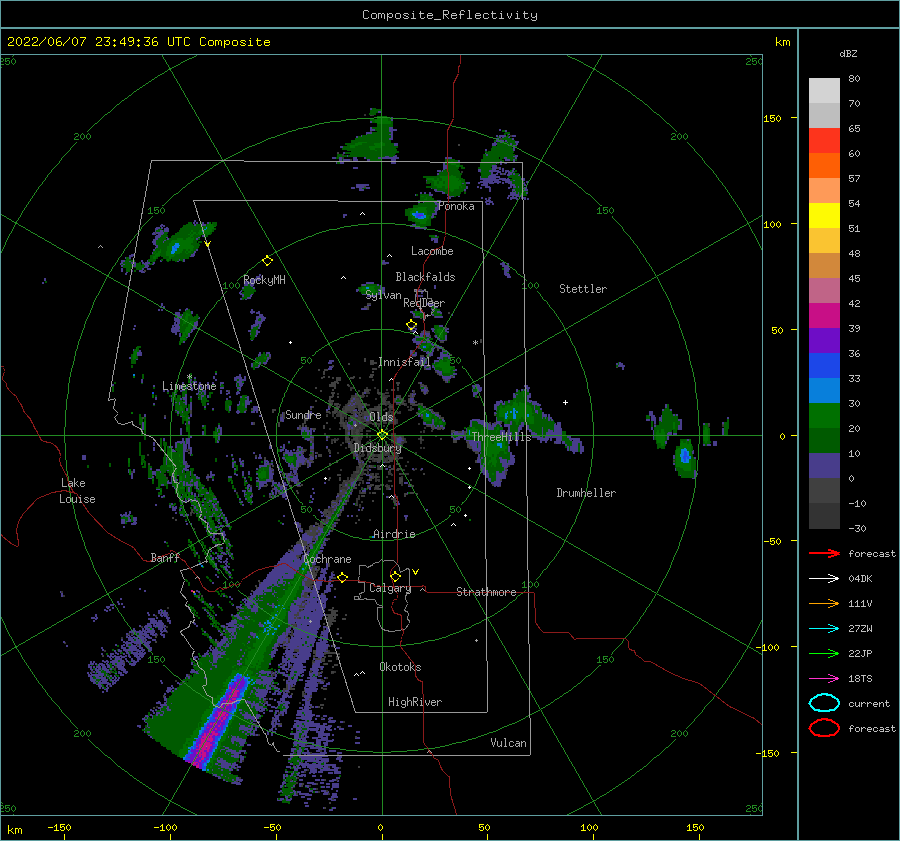Click the Limestone label
This screenshot has width=900, height=841.
(189, 386)
